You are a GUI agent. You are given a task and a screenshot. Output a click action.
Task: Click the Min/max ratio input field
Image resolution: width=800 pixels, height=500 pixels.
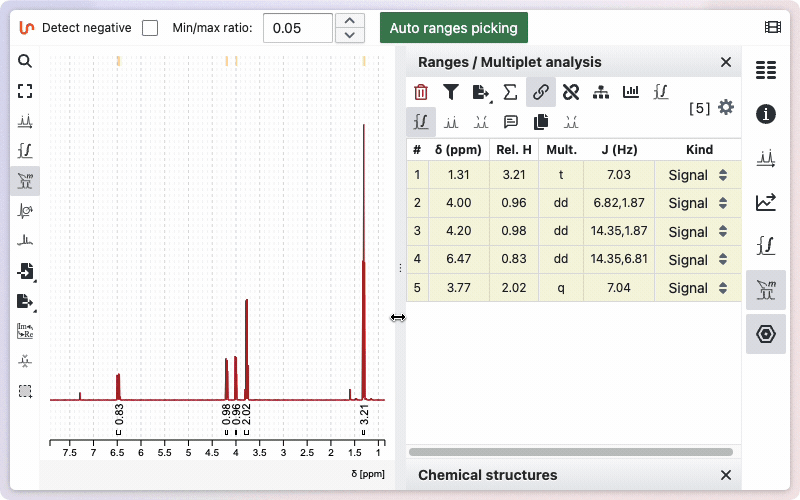(297, 28)
